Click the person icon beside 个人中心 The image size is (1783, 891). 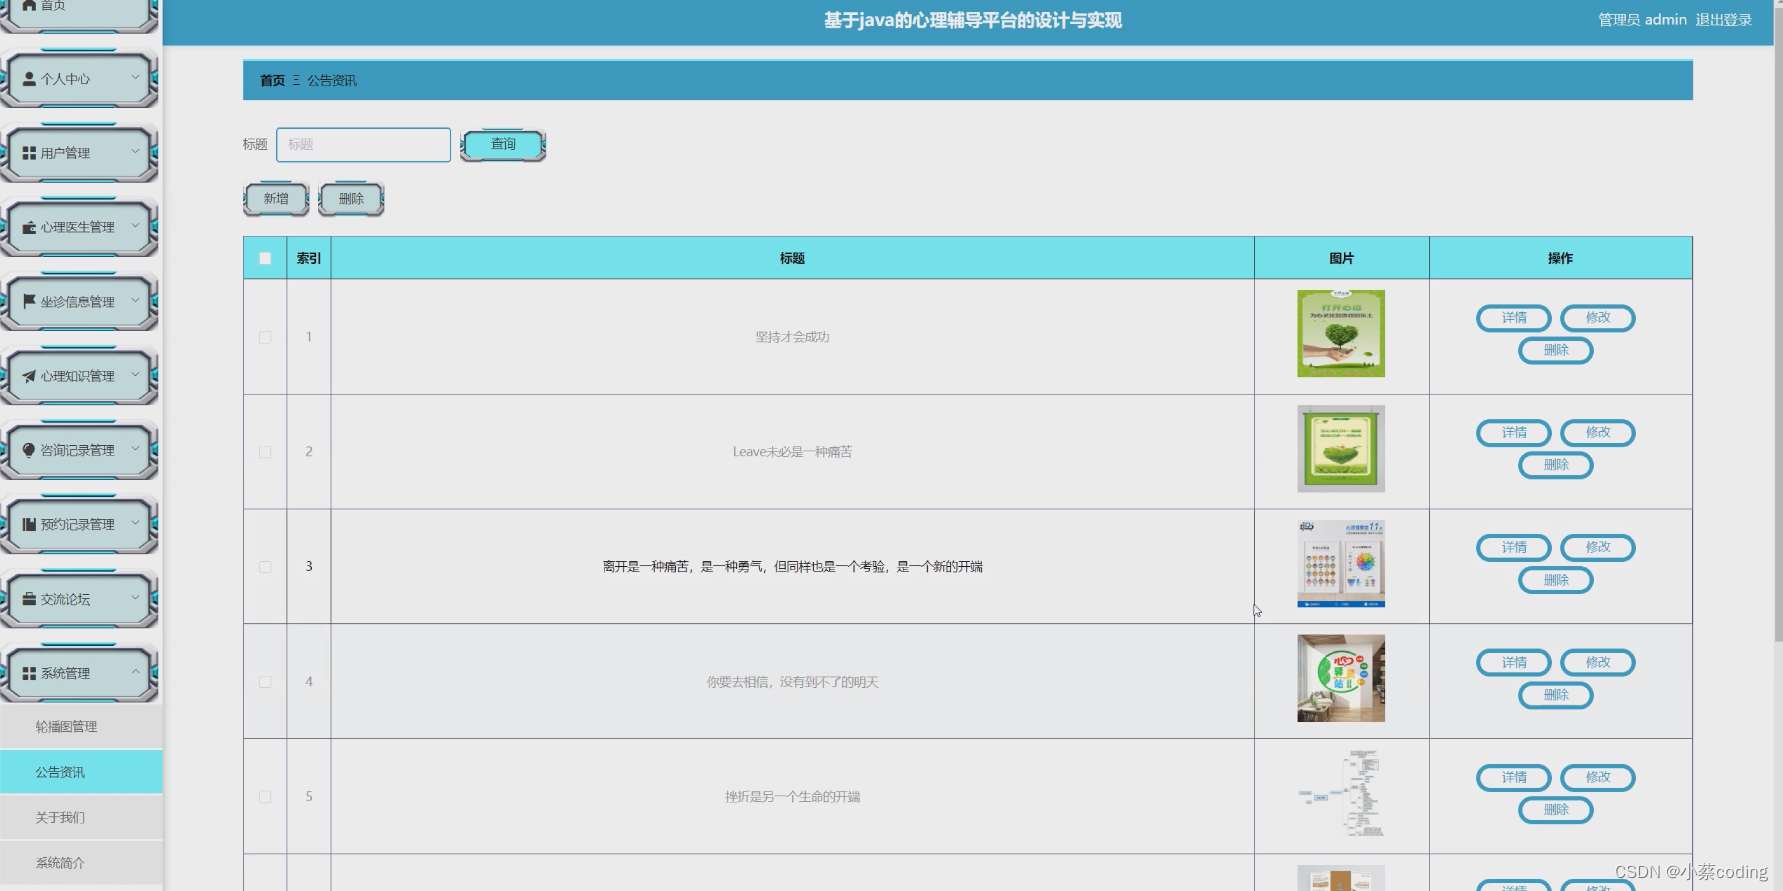click(29, 79)
